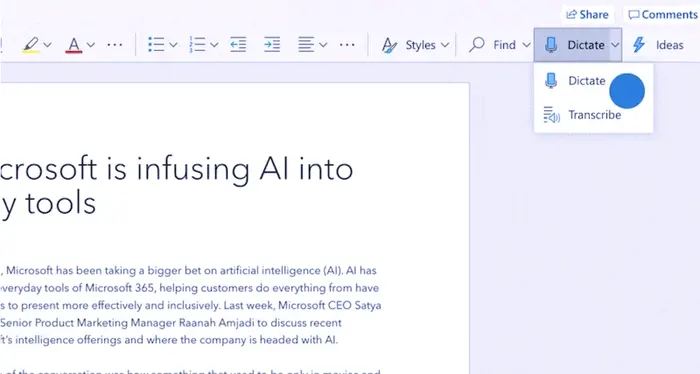Image resolution: width=700 pixels, height=374 pixels.
Task: Select the paragraph alignment icon
Action: click(x=306, y=45)
